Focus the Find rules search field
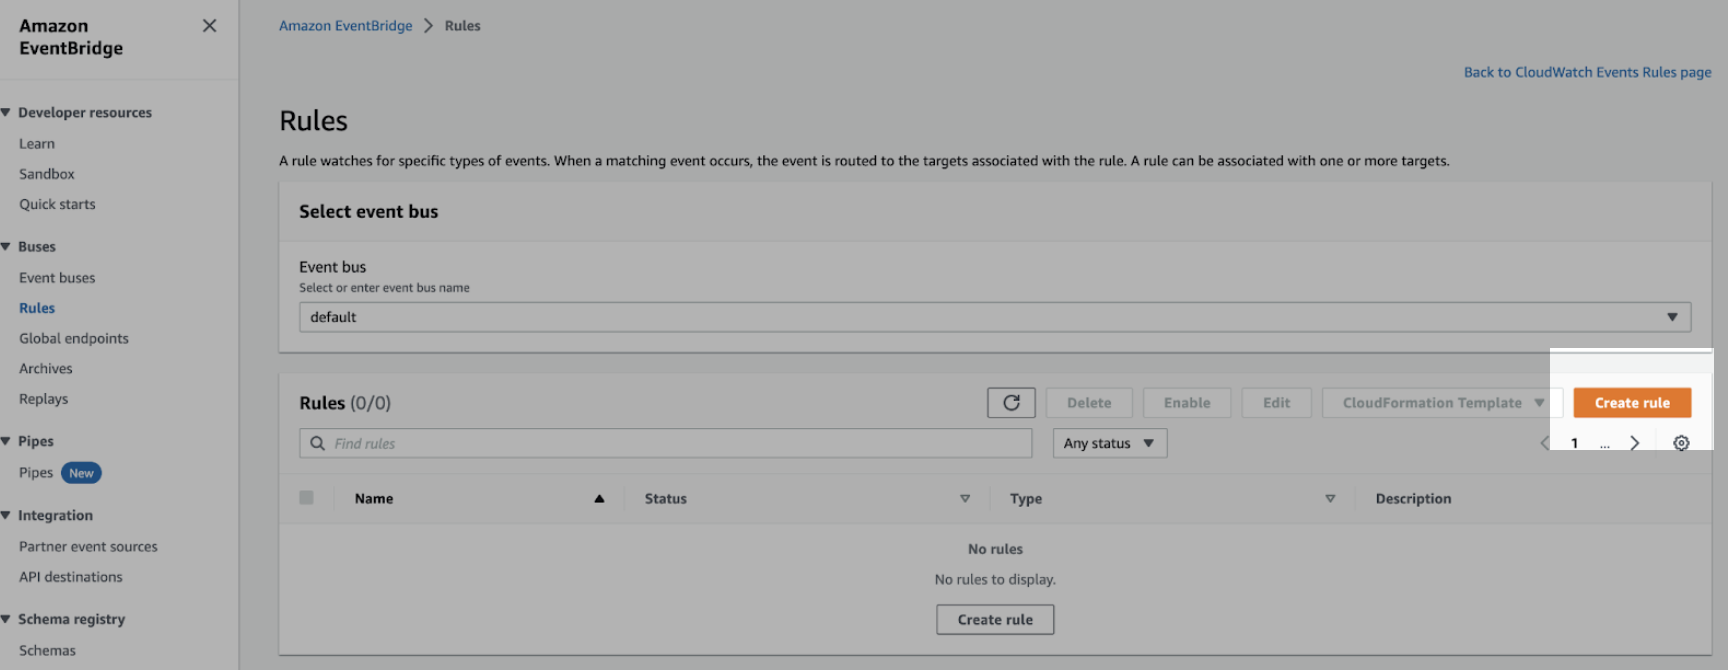 tap(666, 443)
